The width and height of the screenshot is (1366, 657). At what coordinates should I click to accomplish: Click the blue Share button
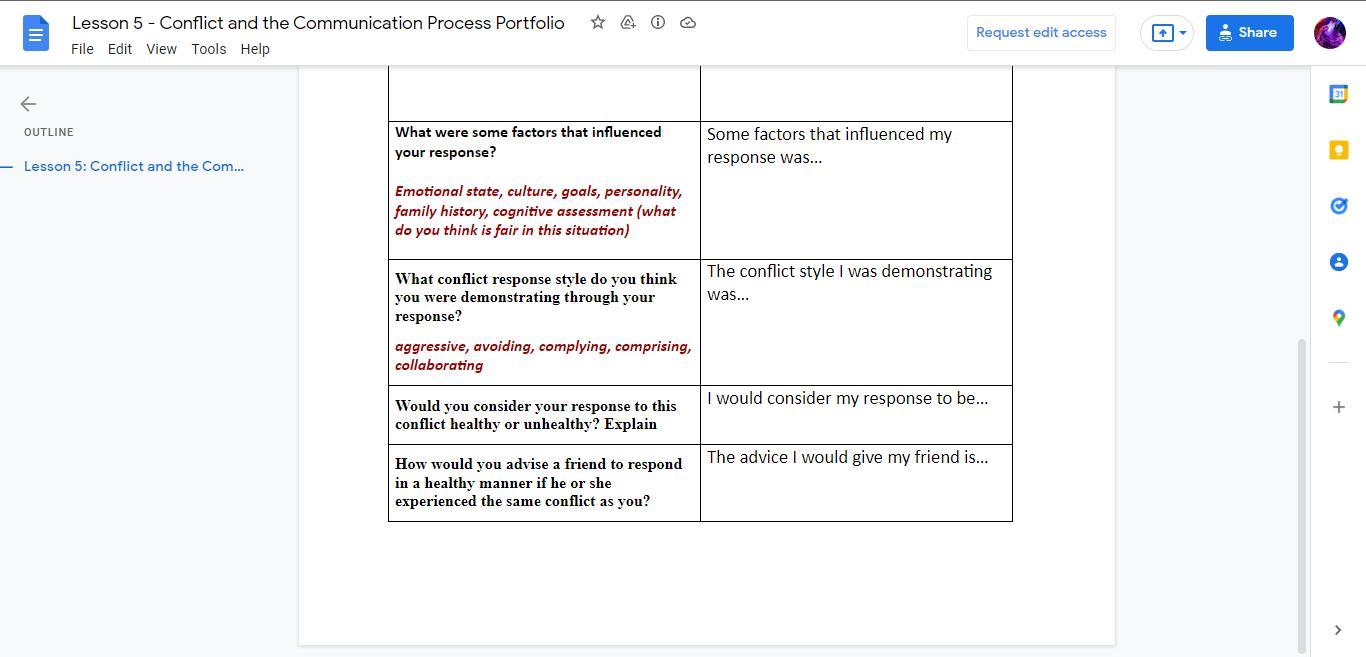1249,33
